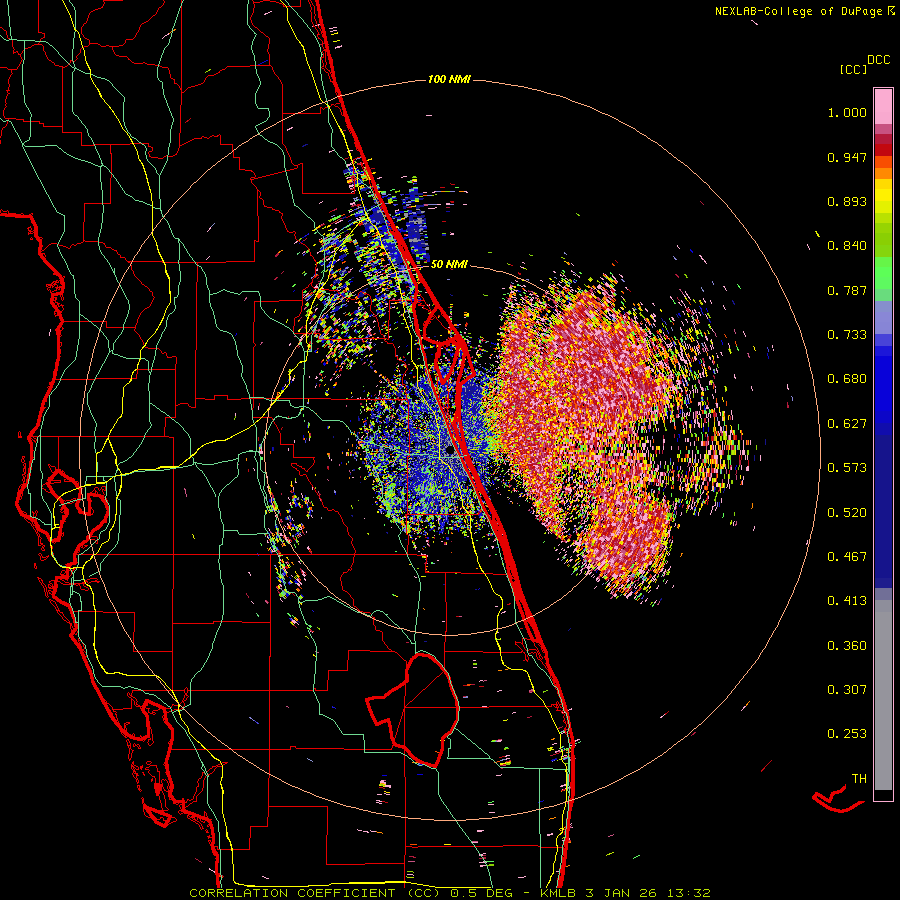Click the 100 NMI range ring label

coord(449,79)
